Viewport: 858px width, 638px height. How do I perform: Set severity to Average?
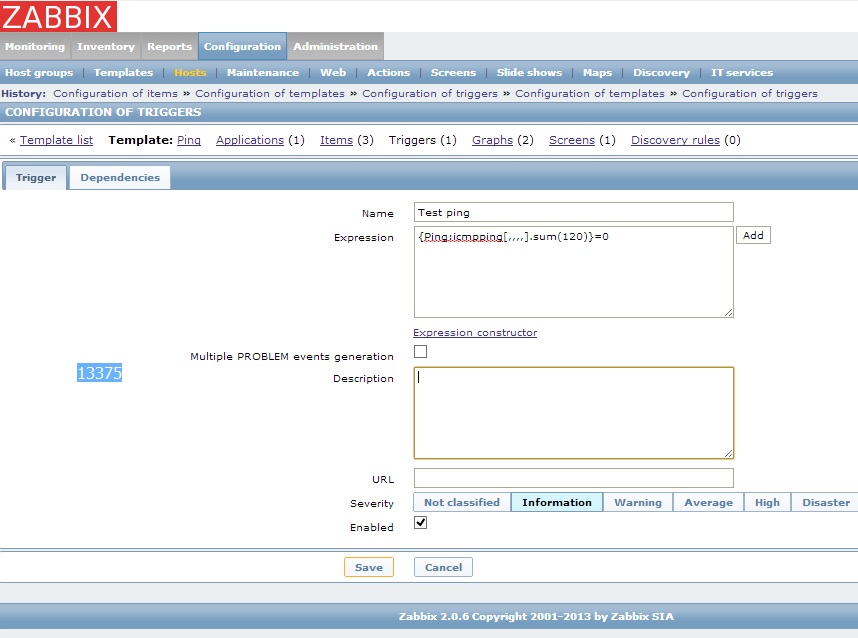click(708, 502)
